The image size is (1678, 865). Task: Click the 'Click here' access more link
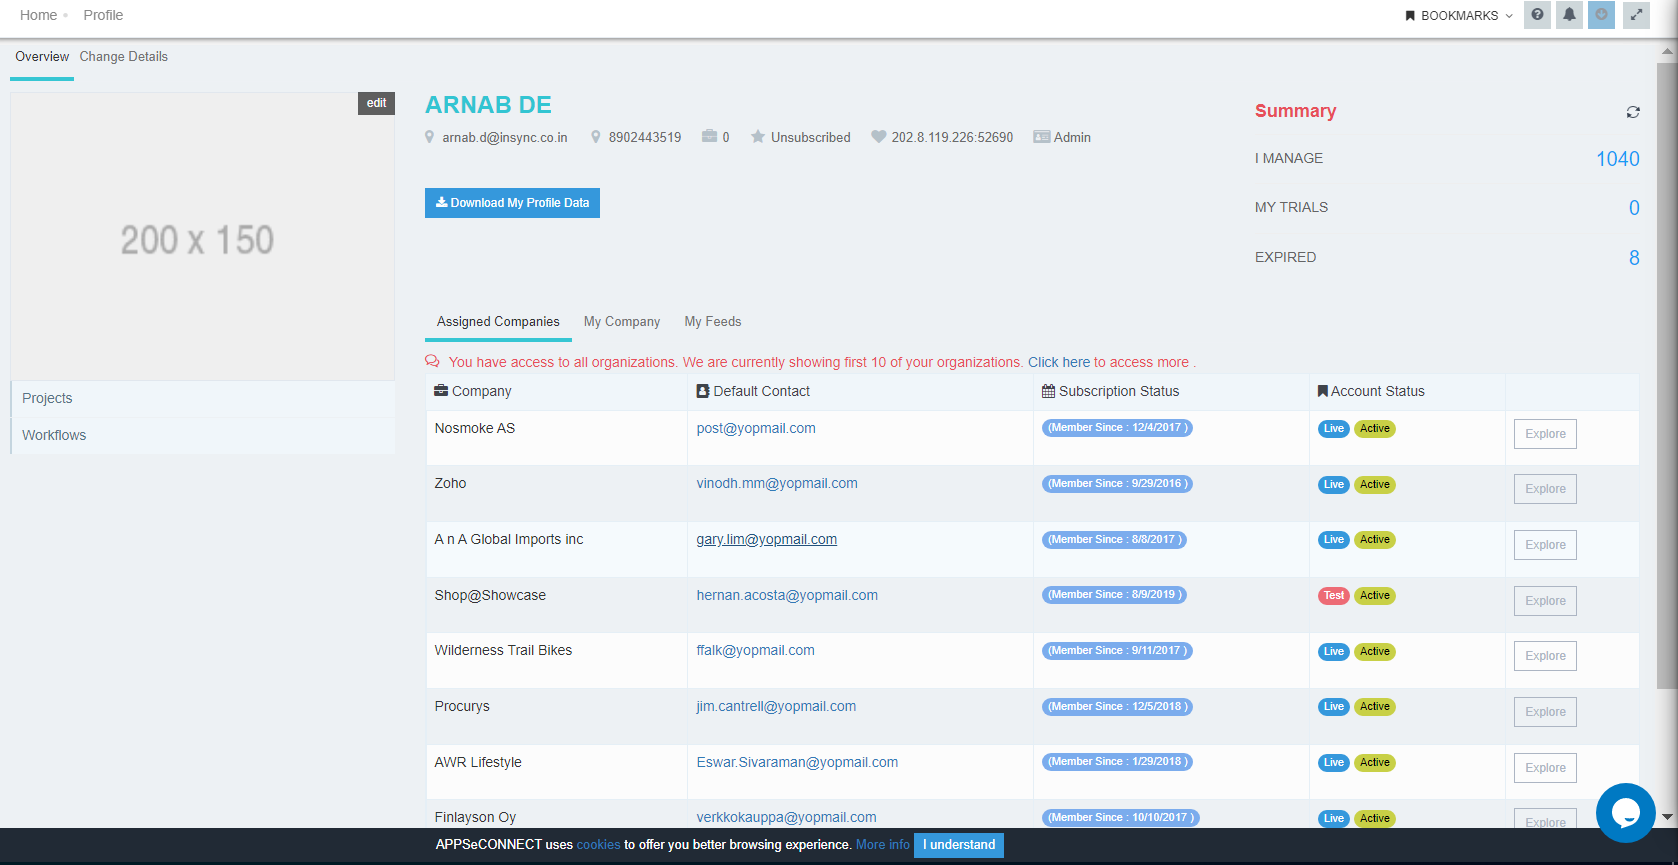pyautogui.click(x=1059, y=362)
